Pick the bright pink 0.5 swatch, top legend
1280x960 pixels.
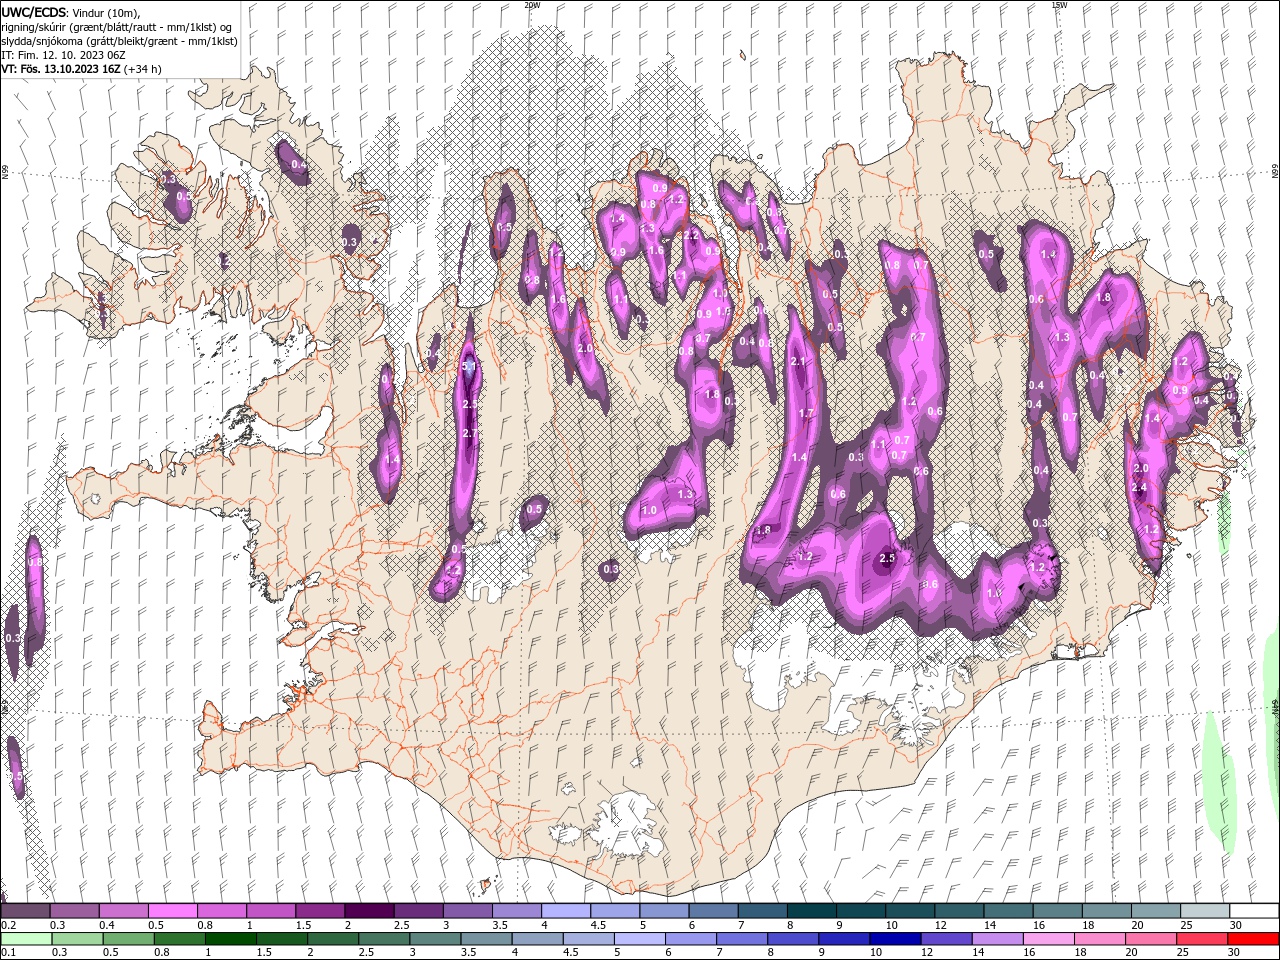172,911
